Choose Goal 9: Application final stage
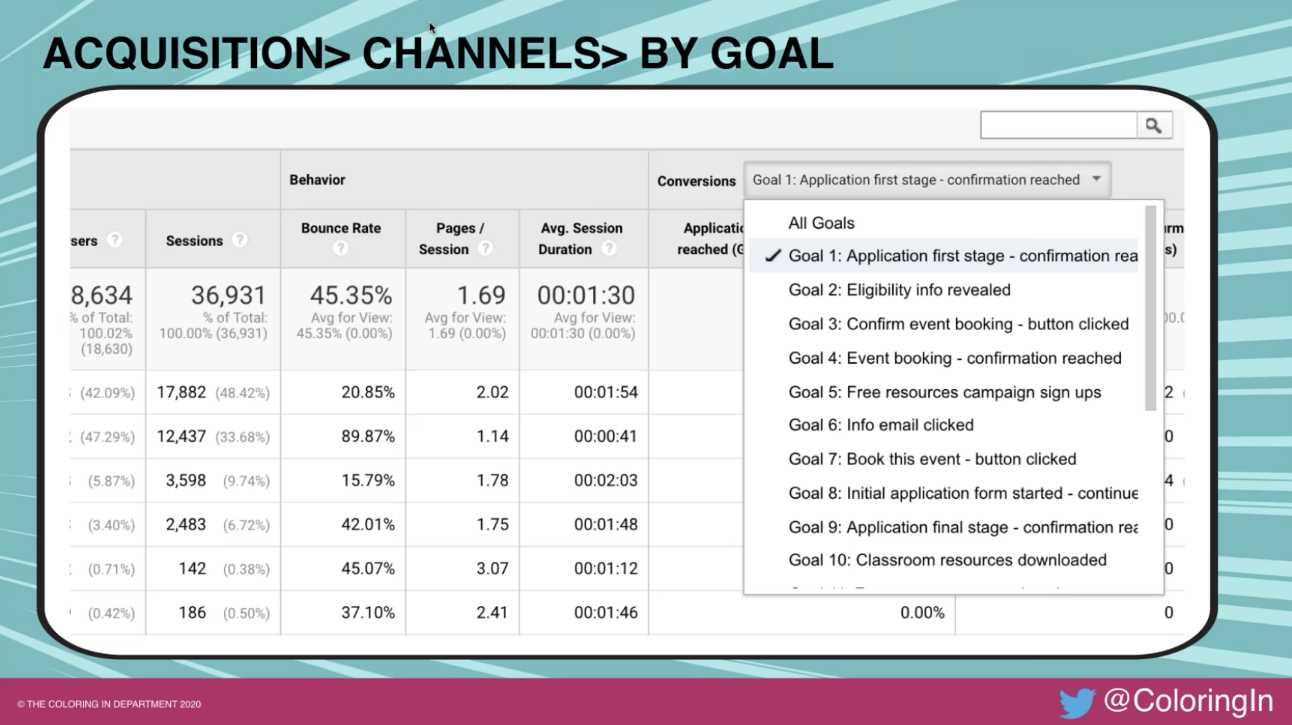The height and width of the screenshot is (725, 1292). (x=963, y=527)
